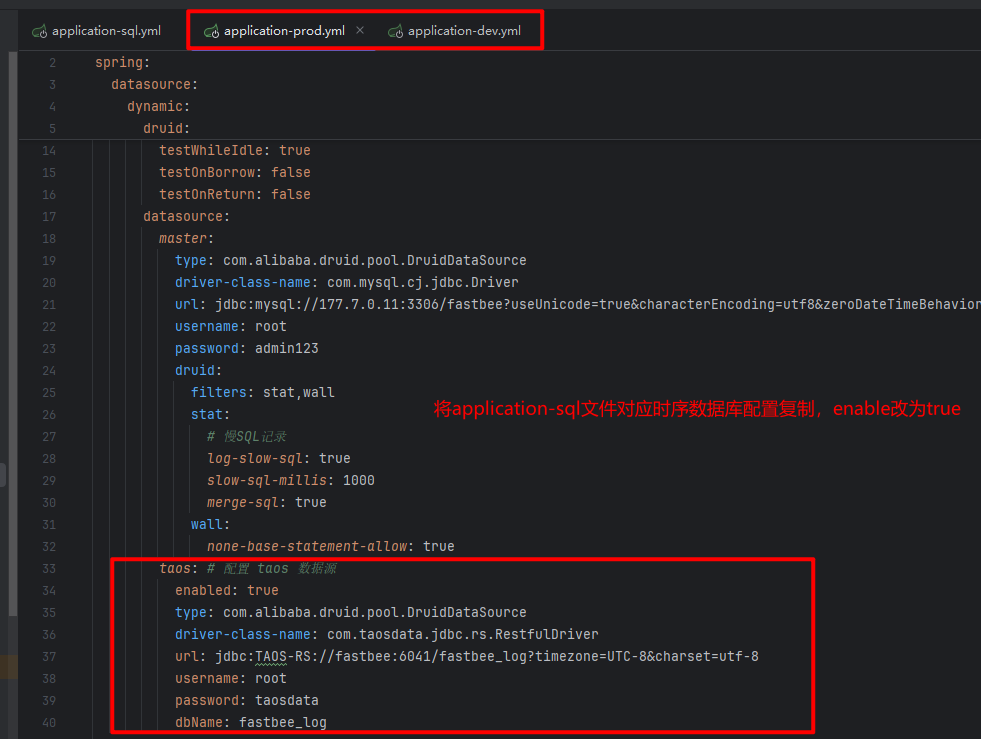Click sticky header line 'spring:'
This screenshot has height=739, width=981.
(123, 63)
